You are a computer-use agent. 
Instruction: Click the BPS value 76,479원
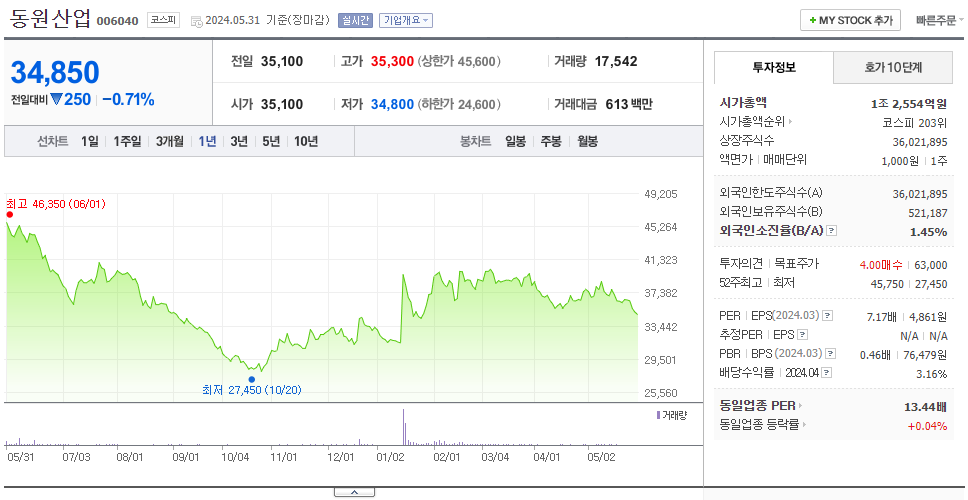[925, 355]
